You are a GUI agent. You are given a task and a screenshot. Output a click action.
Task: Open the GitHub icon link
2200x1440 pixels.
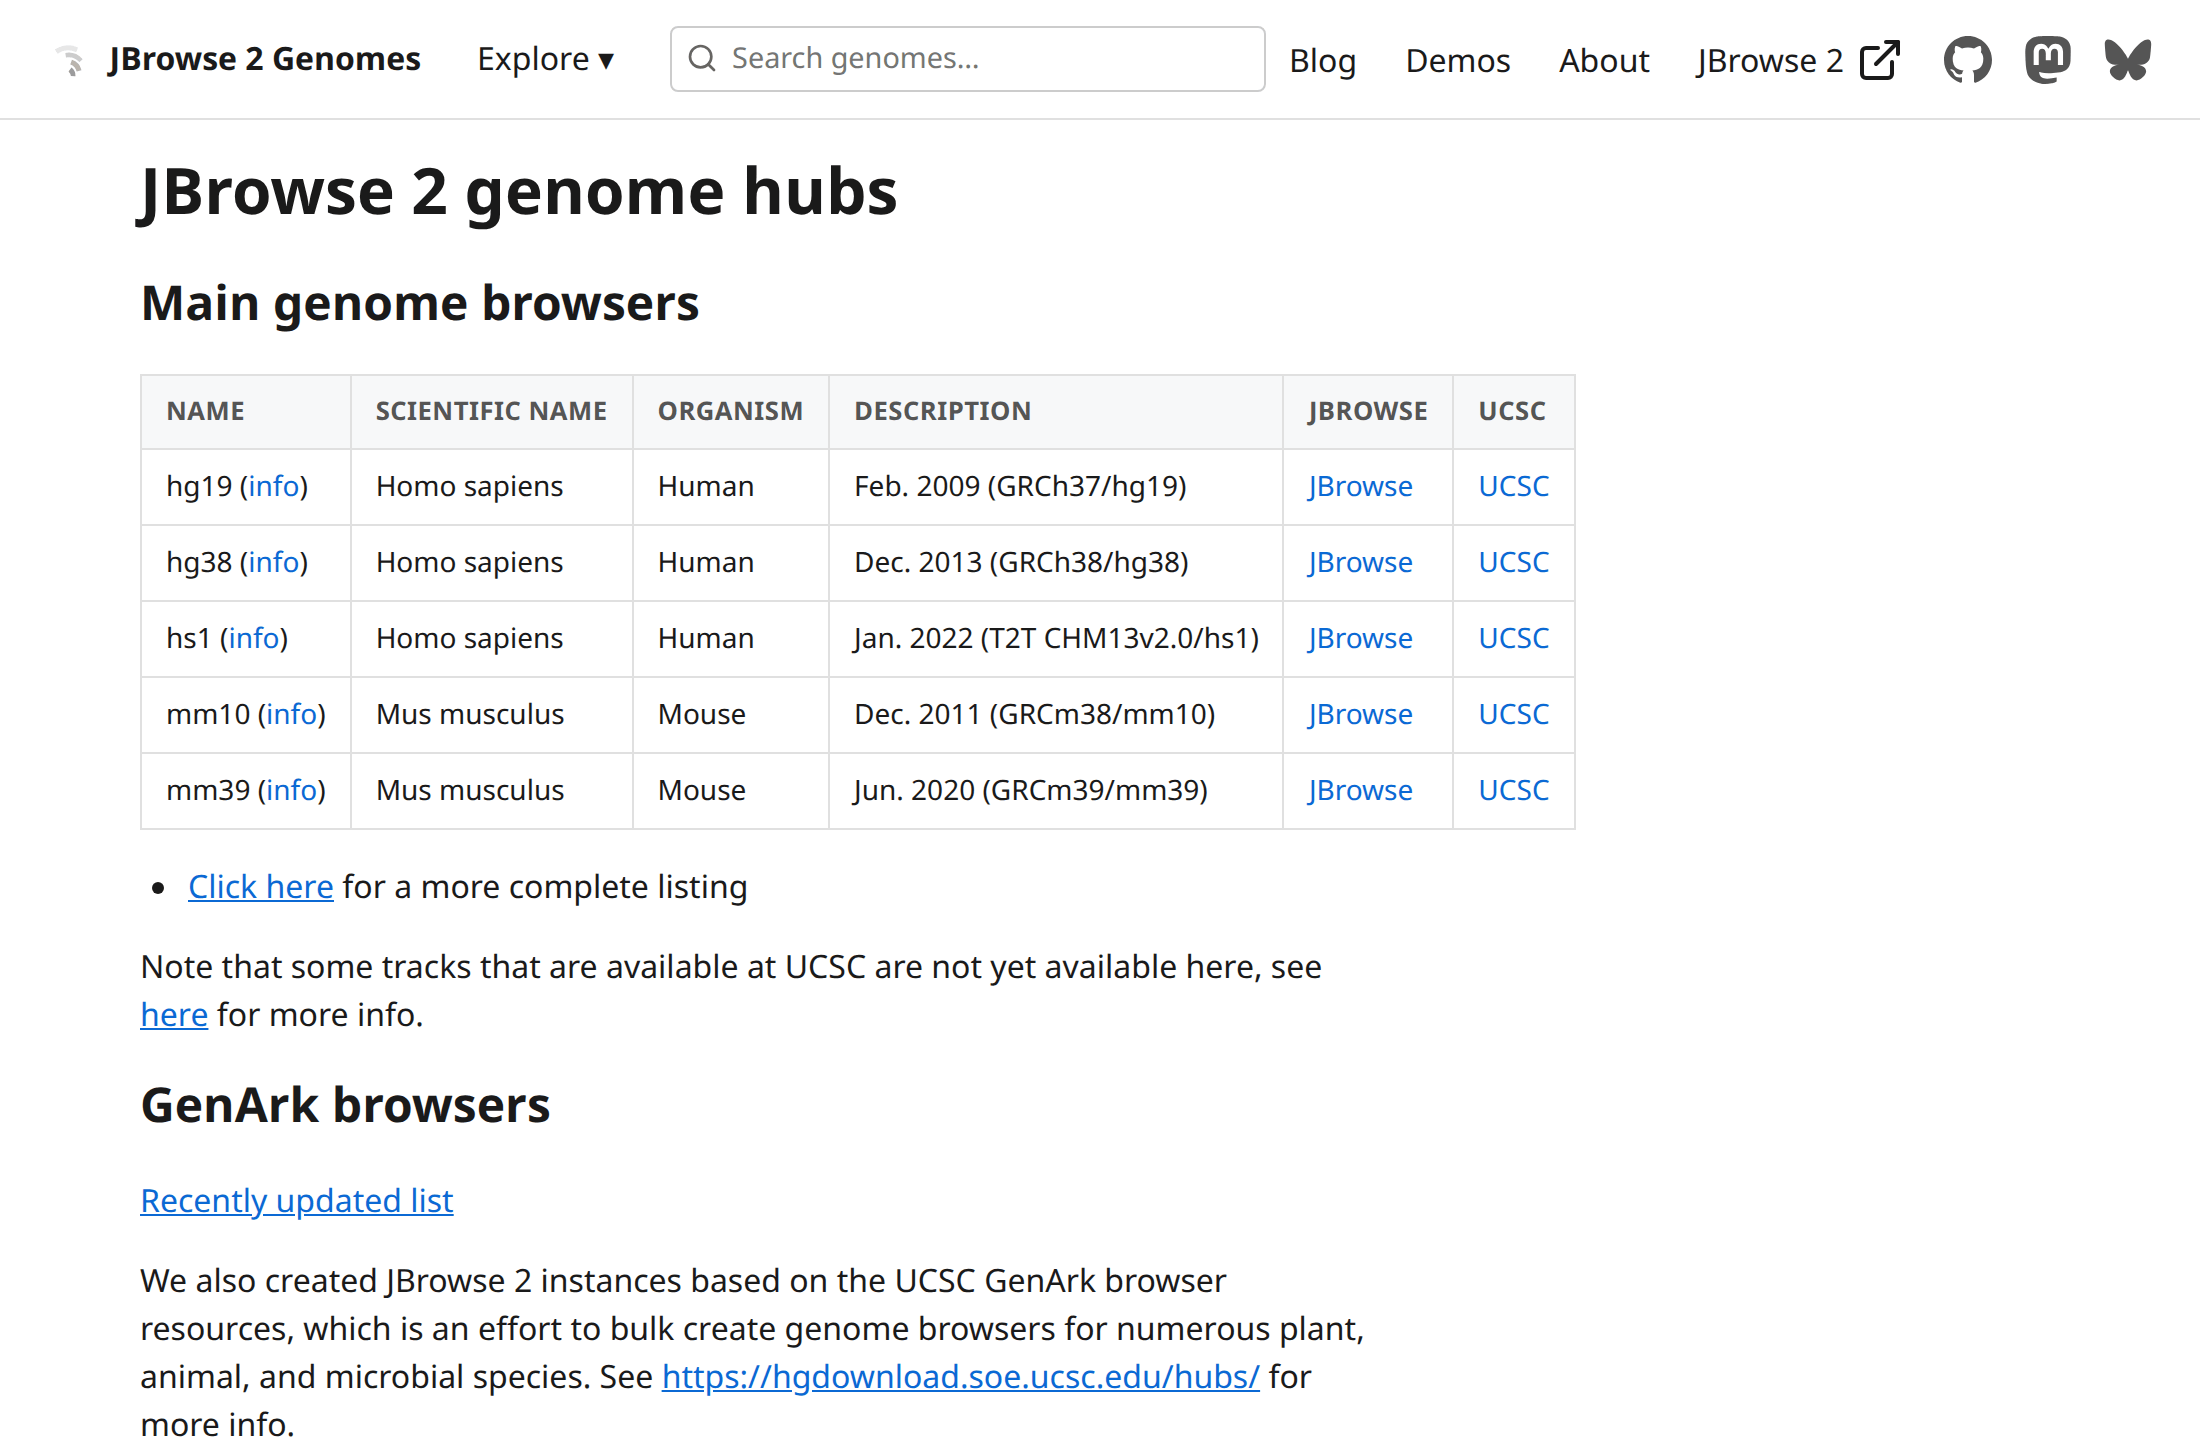coord(1967,60)
